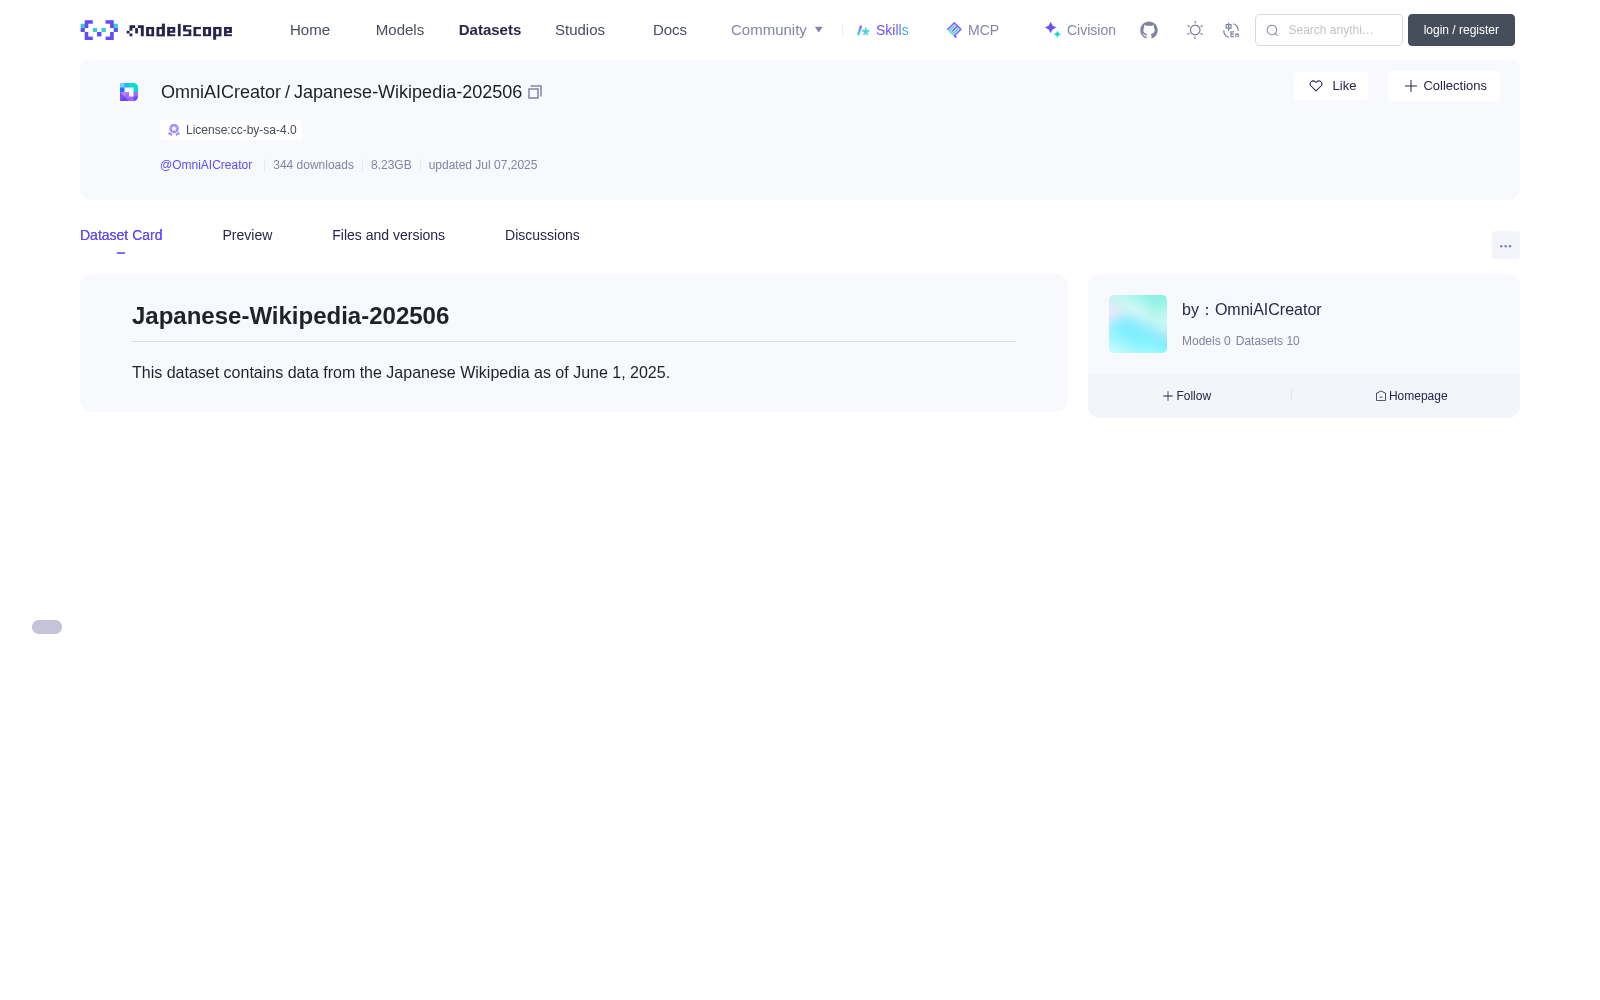
Task: Click the by: OmniAICreator author name
Action: (1252, 310)
